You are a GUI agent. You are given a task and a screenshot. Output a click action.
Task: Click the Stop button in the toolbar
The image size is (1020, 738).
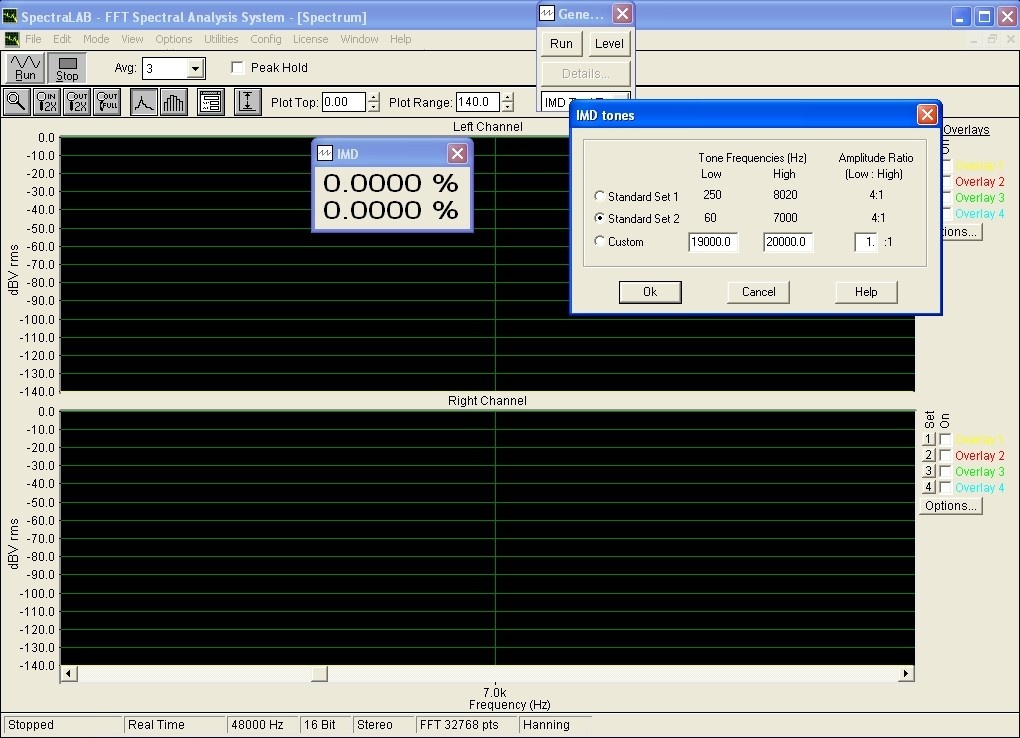[67, 68]
